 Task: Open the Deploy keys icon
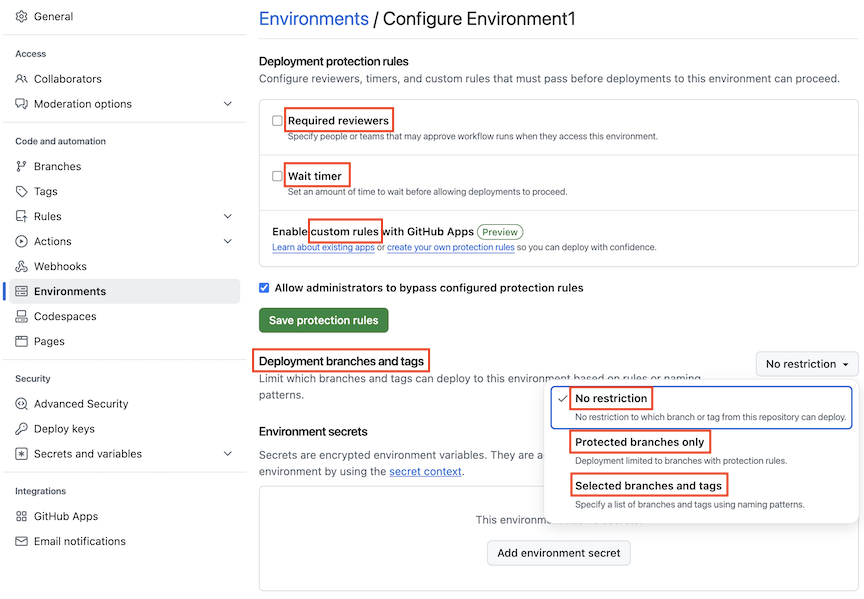(x=22, y=428)
